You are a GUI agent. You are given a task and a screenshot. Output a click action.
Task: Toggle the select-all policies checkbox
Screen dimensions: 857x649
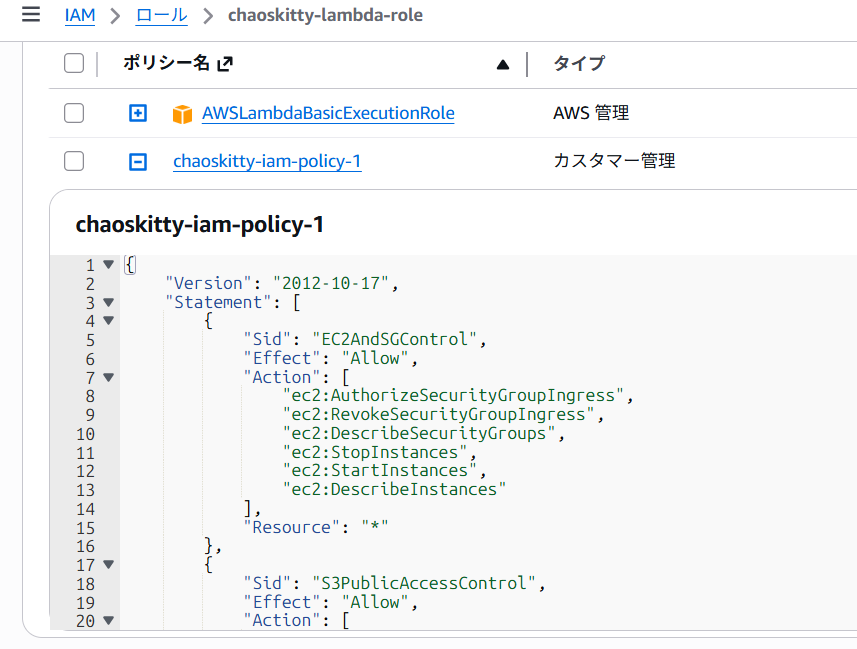pyautogui.click(x=74, y=64)
